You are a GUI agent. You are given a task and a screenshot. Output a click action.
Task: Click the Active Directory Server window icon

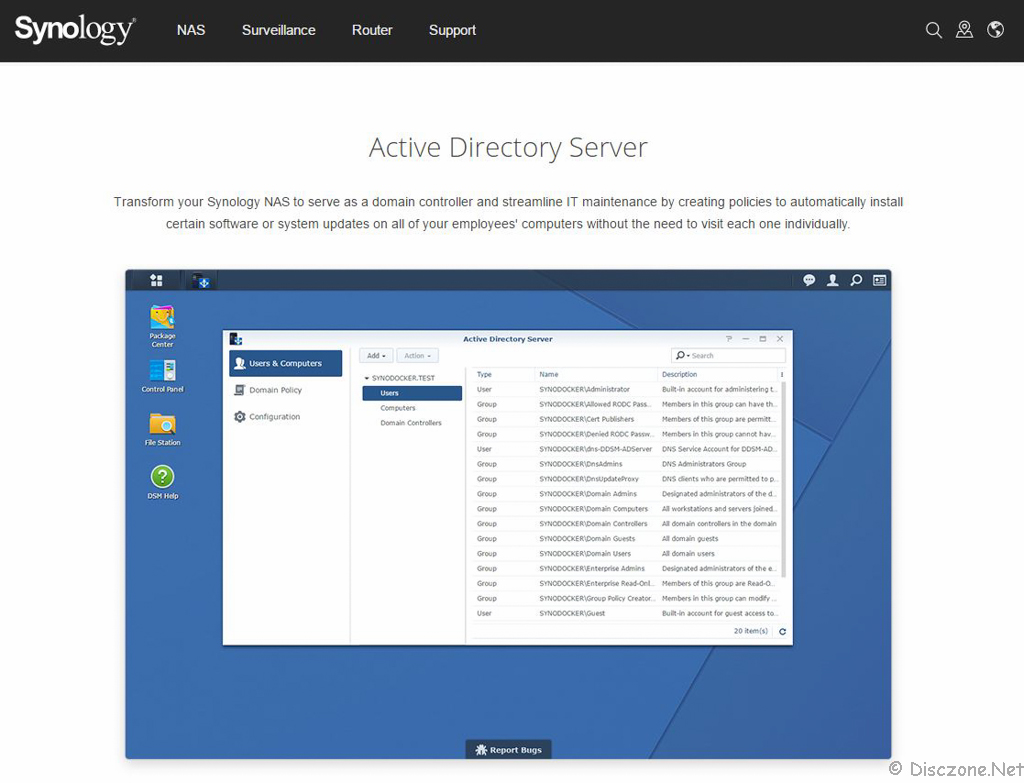coord(236,339)
